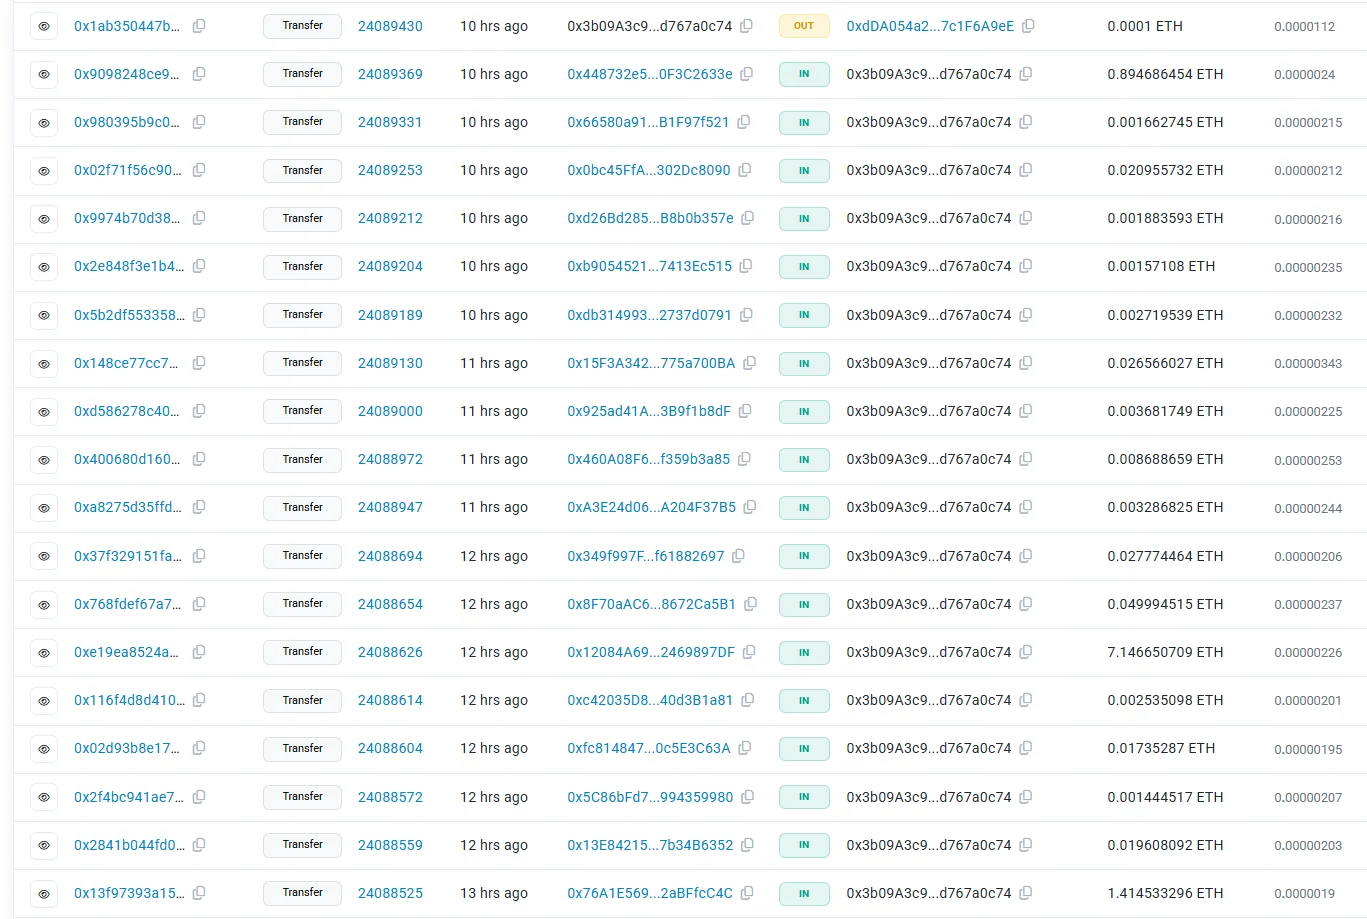The width and height of the screenshot is (1367, 919).
Task: Copy sender address 0x448732e5...0F3C2633e
Action: pyautogui.click(x=746, y=74)
